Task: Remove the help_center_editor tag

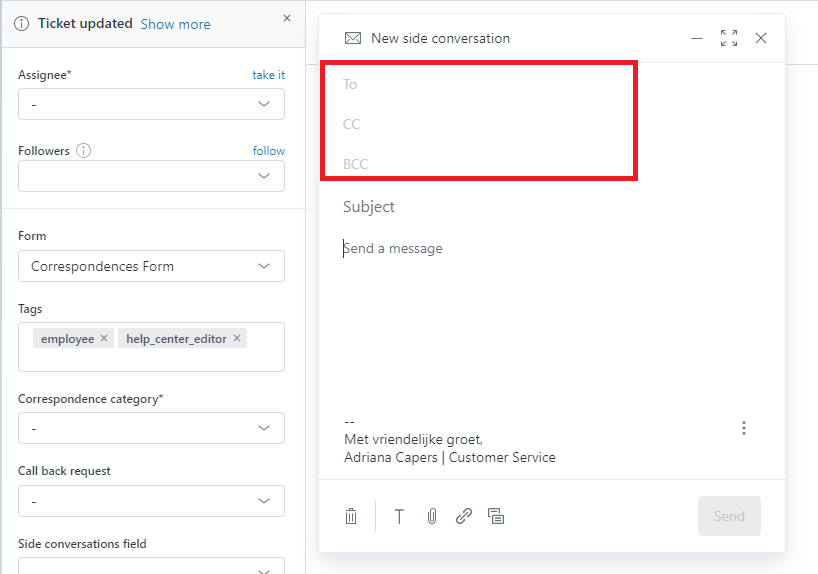Action: [237, 339]
